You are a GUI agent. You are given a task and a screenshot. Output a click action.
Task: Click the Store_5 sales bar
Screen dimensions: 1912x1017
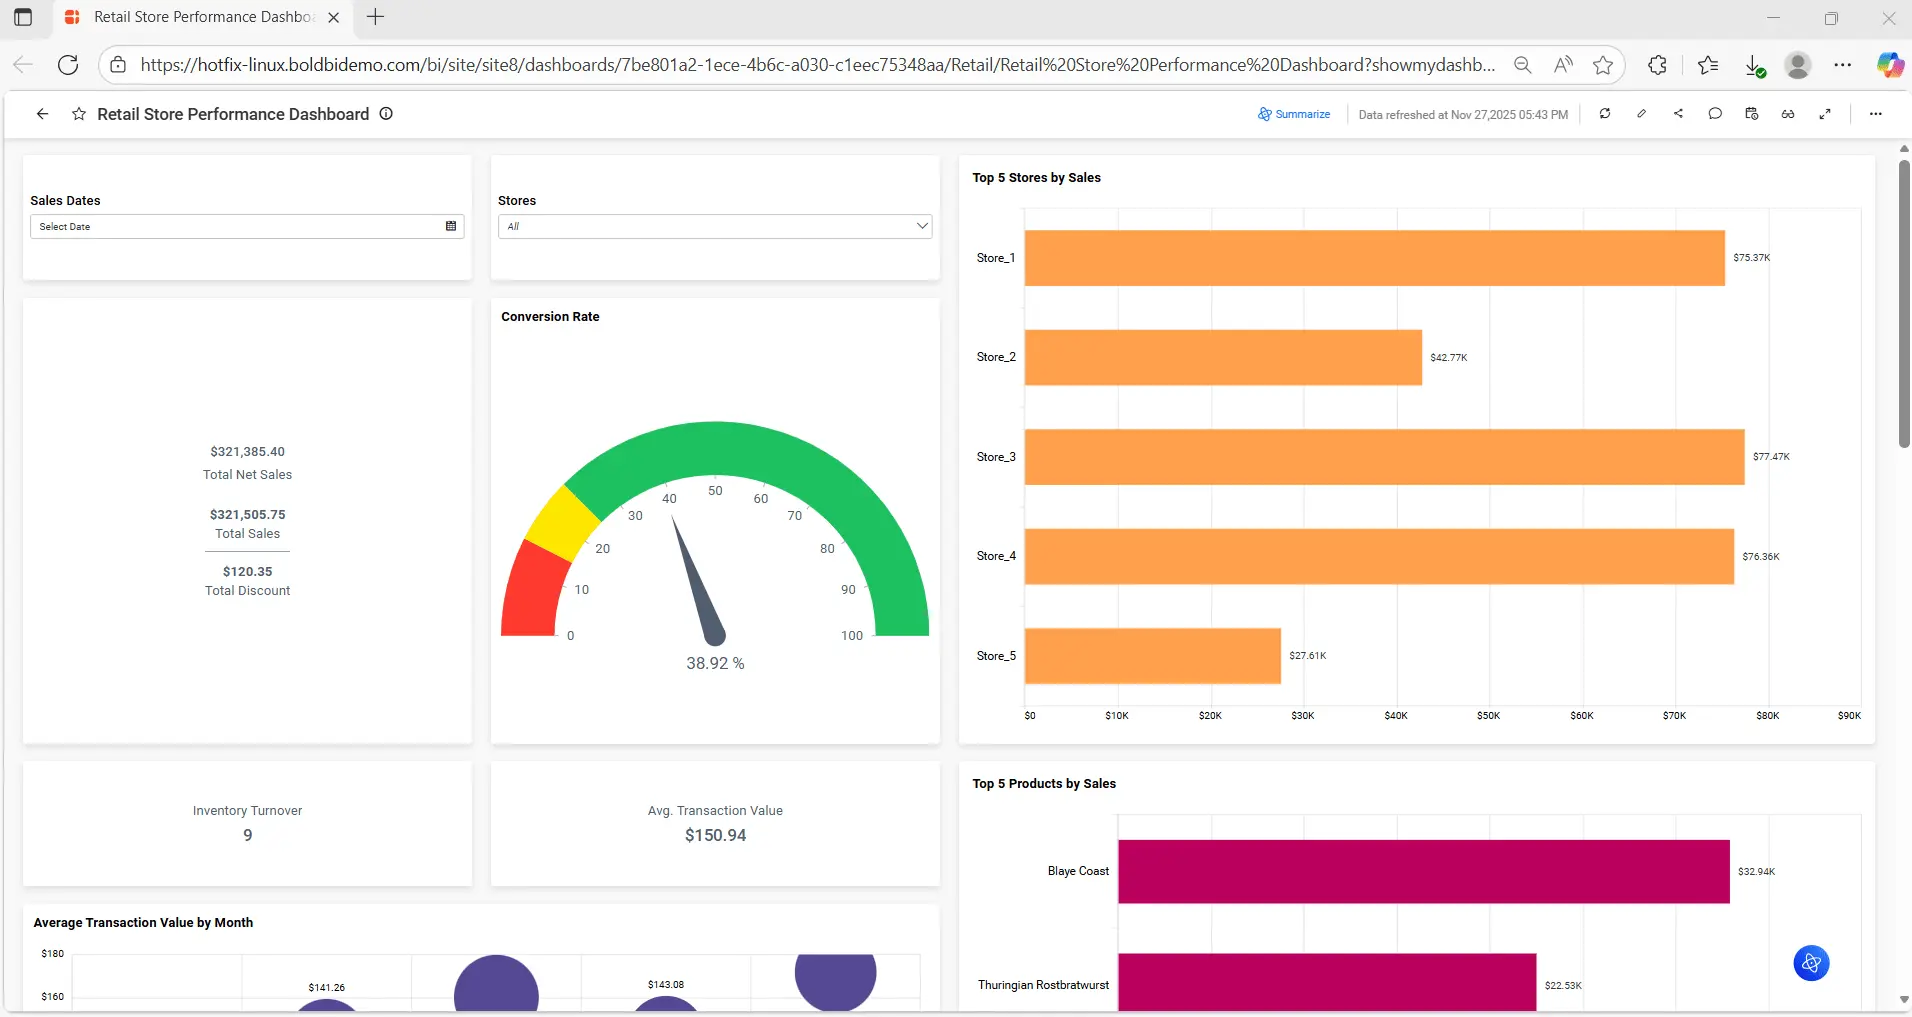[x=1153, y=656]
